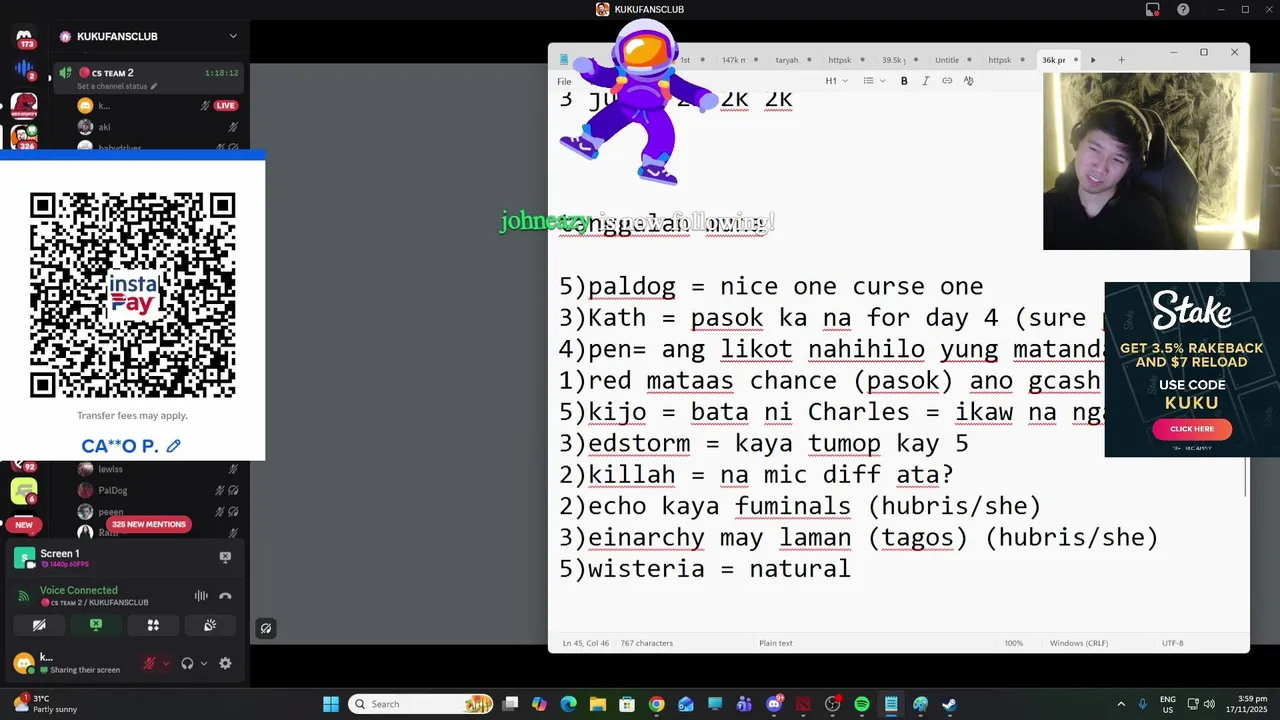Select user aki in voice list
This screenshot has width=1280, height=720.
(104, 127)
